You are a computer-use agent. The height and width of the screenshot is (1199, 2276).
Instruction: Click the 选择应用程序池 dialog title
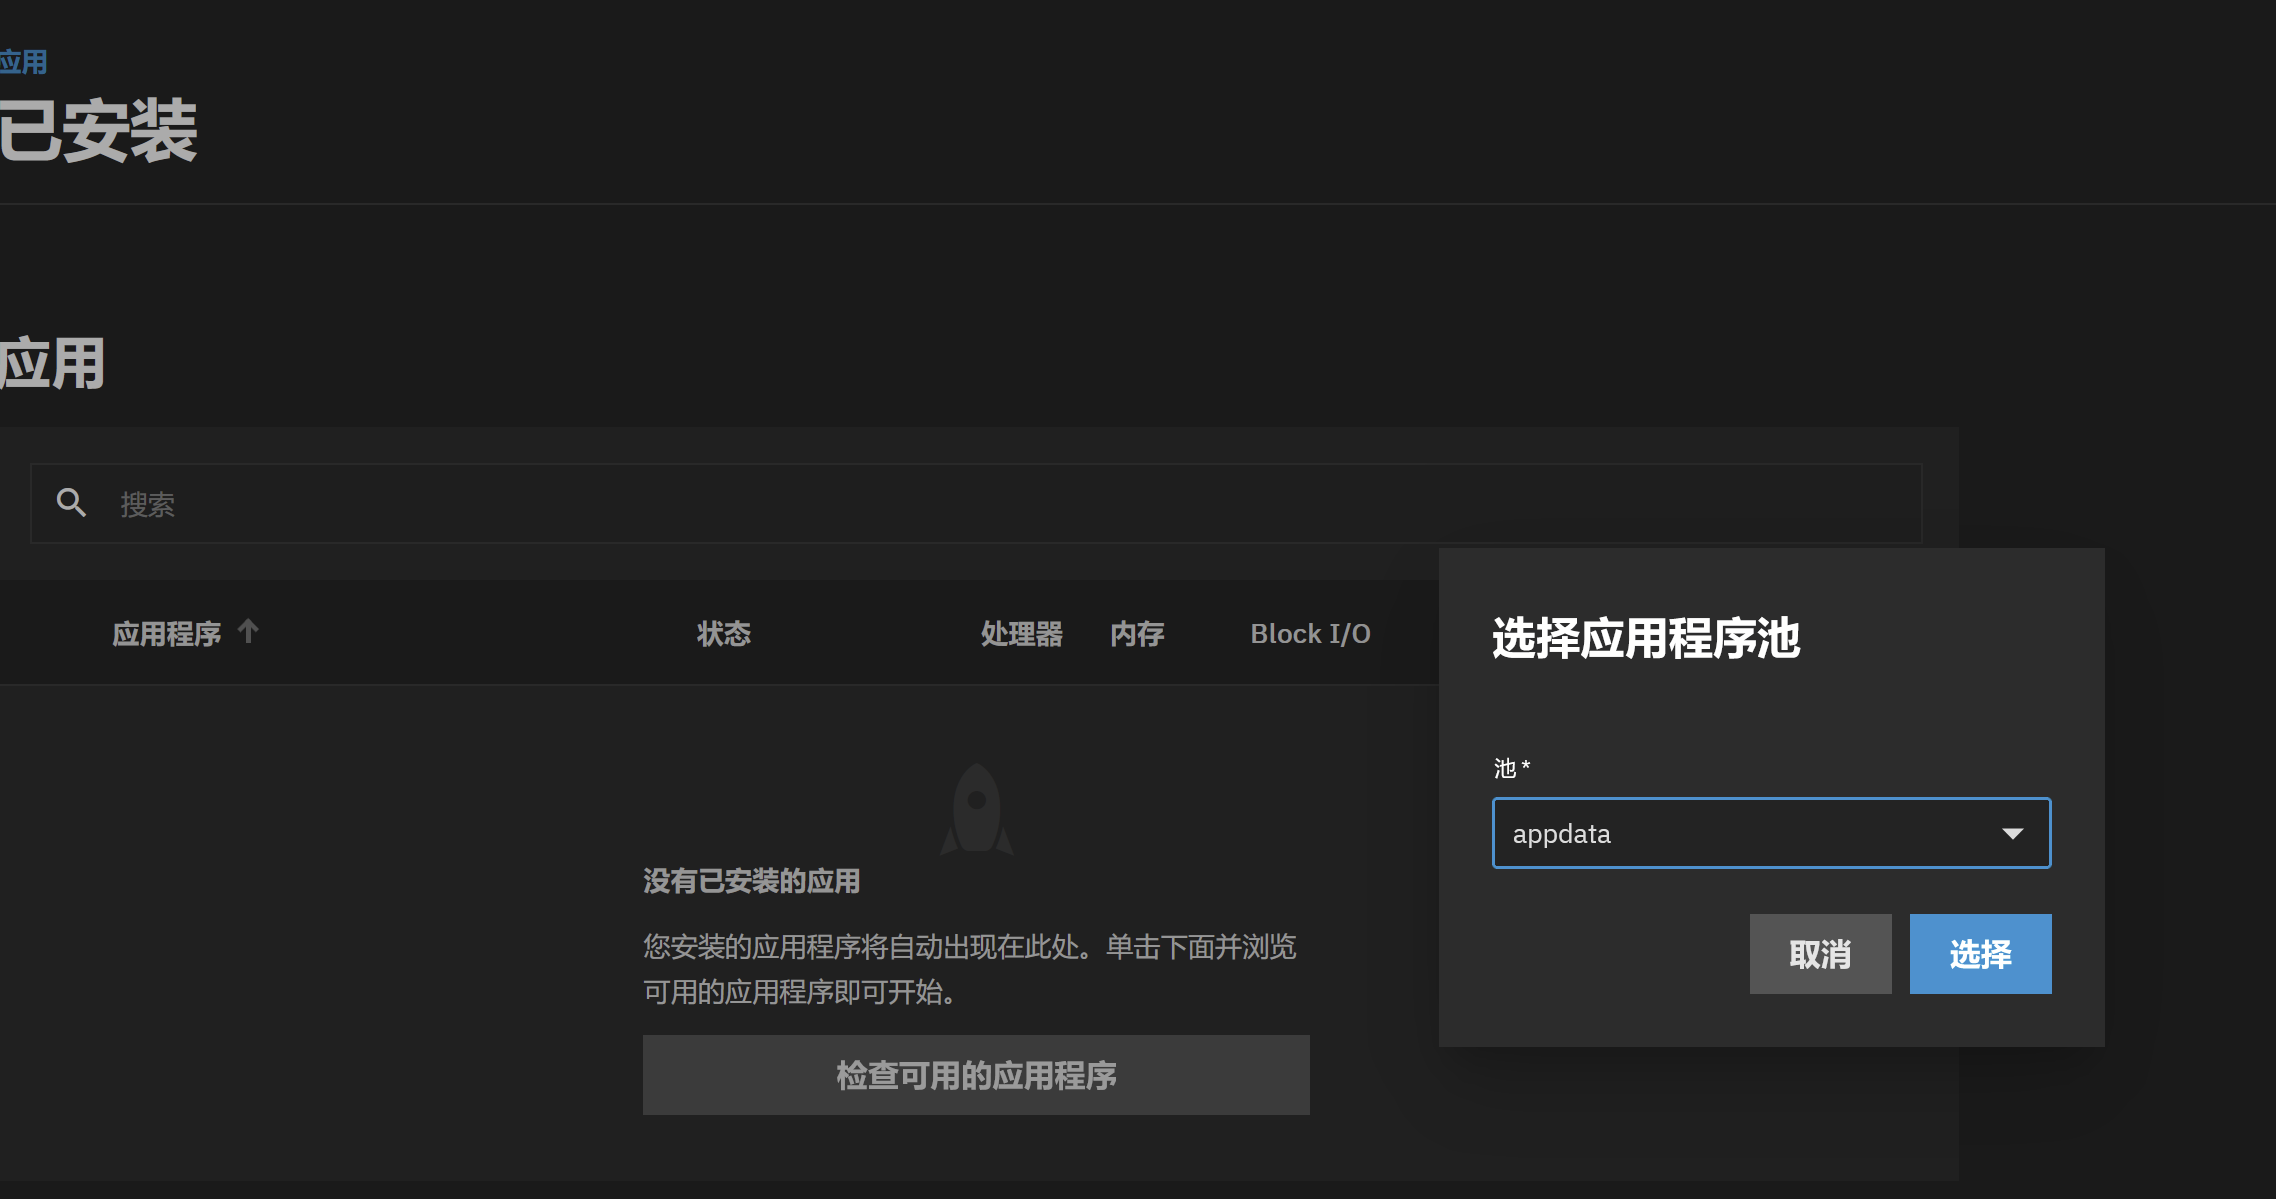[1646, 638]
